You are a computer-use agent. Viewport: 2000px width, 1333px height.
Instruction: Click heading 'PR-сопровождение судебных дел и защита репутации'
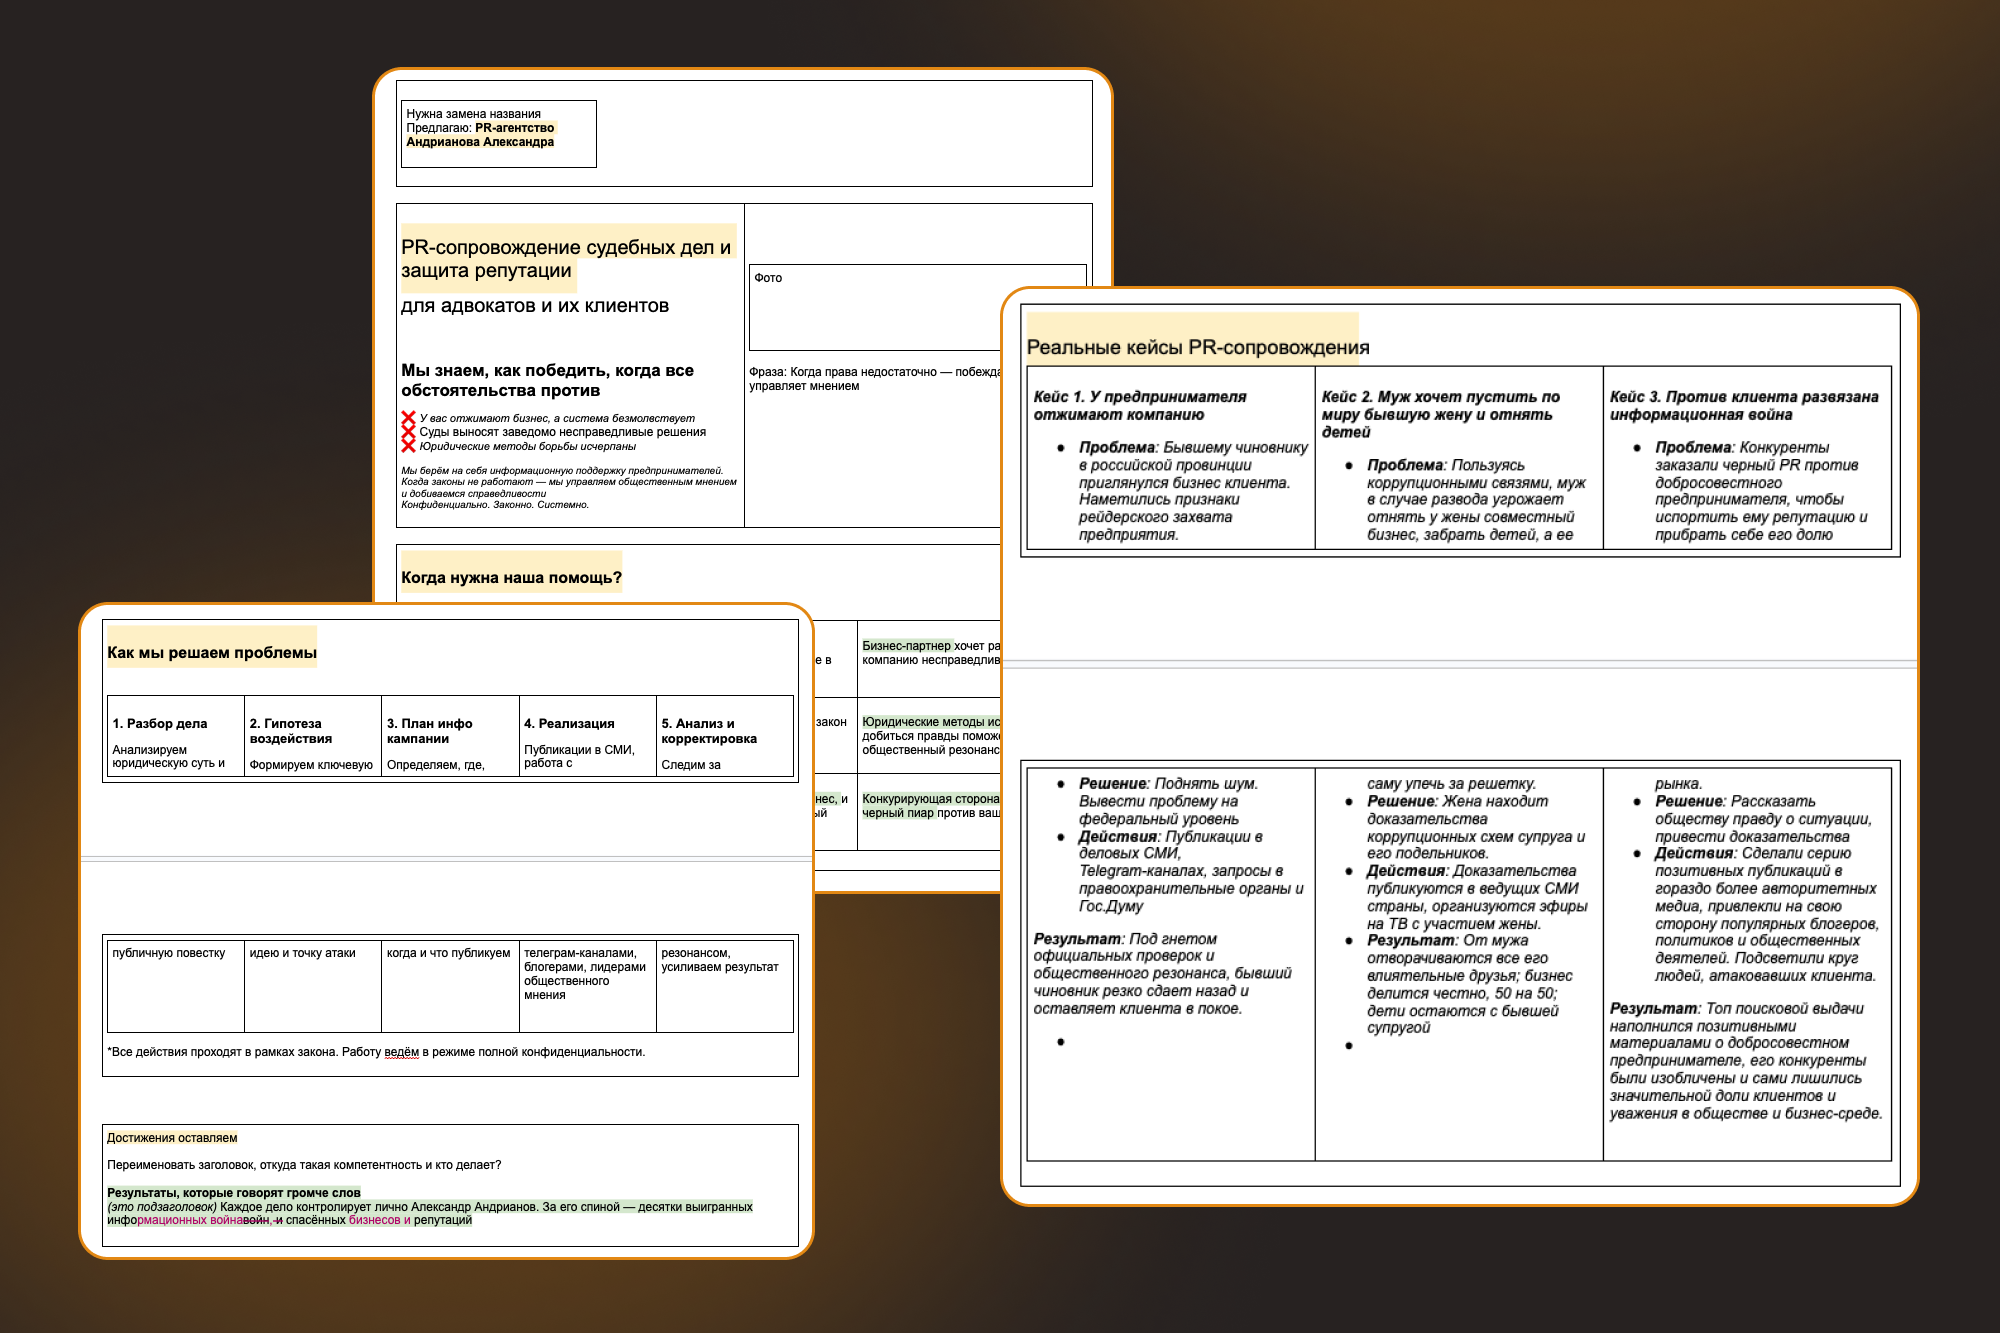(x=567, y=259)
